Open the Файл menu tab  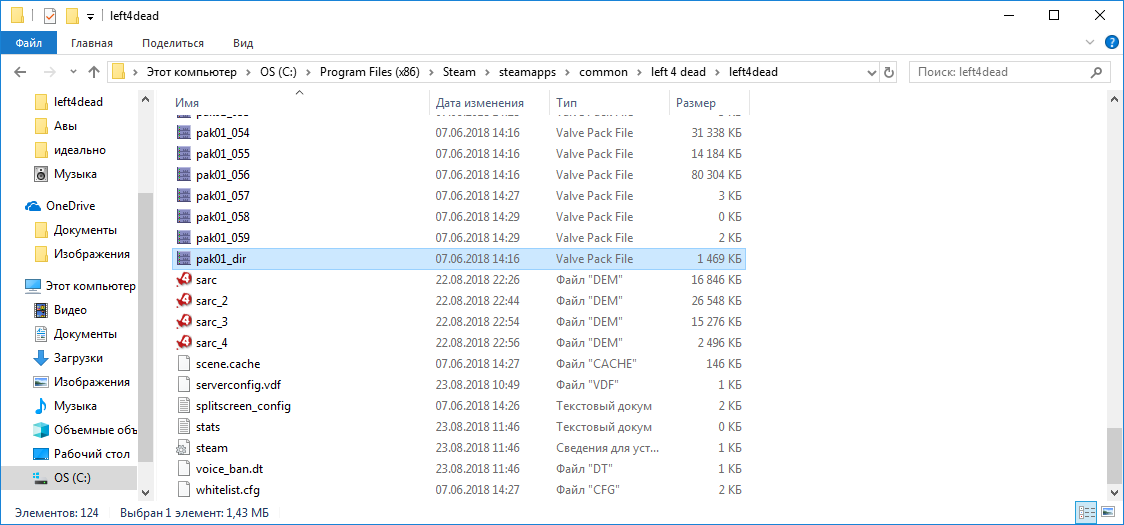click(29, 43)
